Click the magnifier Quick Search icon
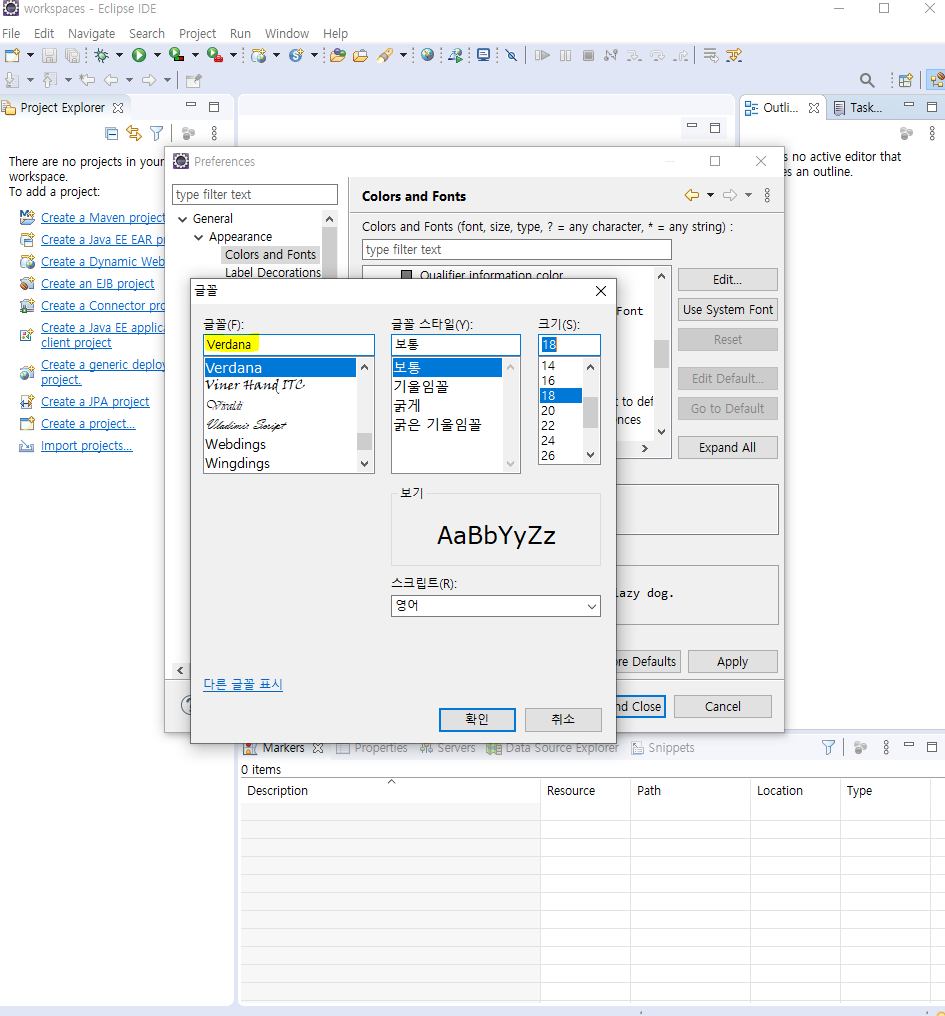This screenshot has width=945, height=1016. pos(867,80)
